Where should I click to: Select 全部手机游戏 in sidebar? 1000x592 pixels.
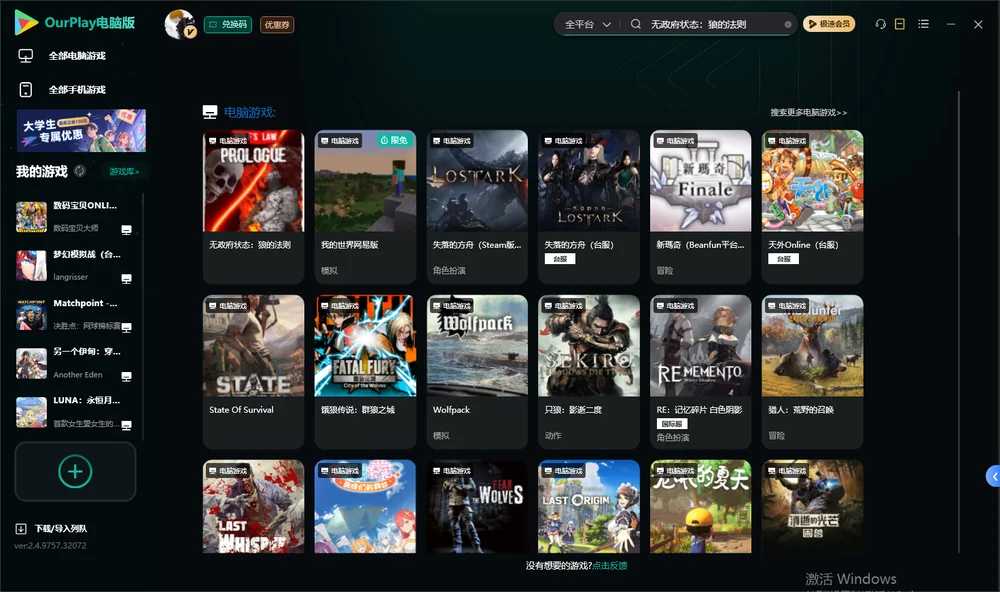[77, 89]
